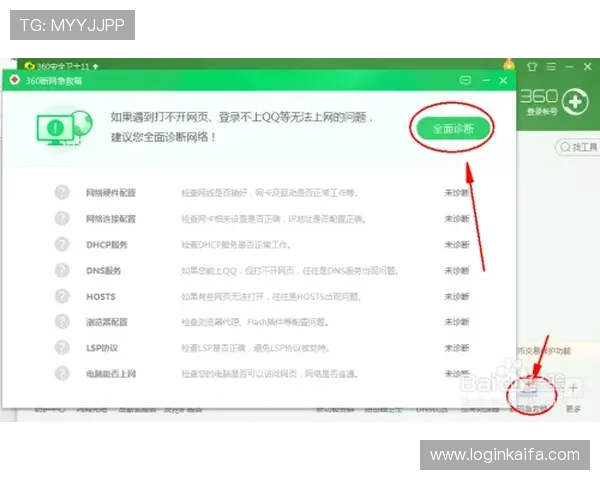
Task: Click the status icon beside 电脑能否上网
Action: [62, 373]
